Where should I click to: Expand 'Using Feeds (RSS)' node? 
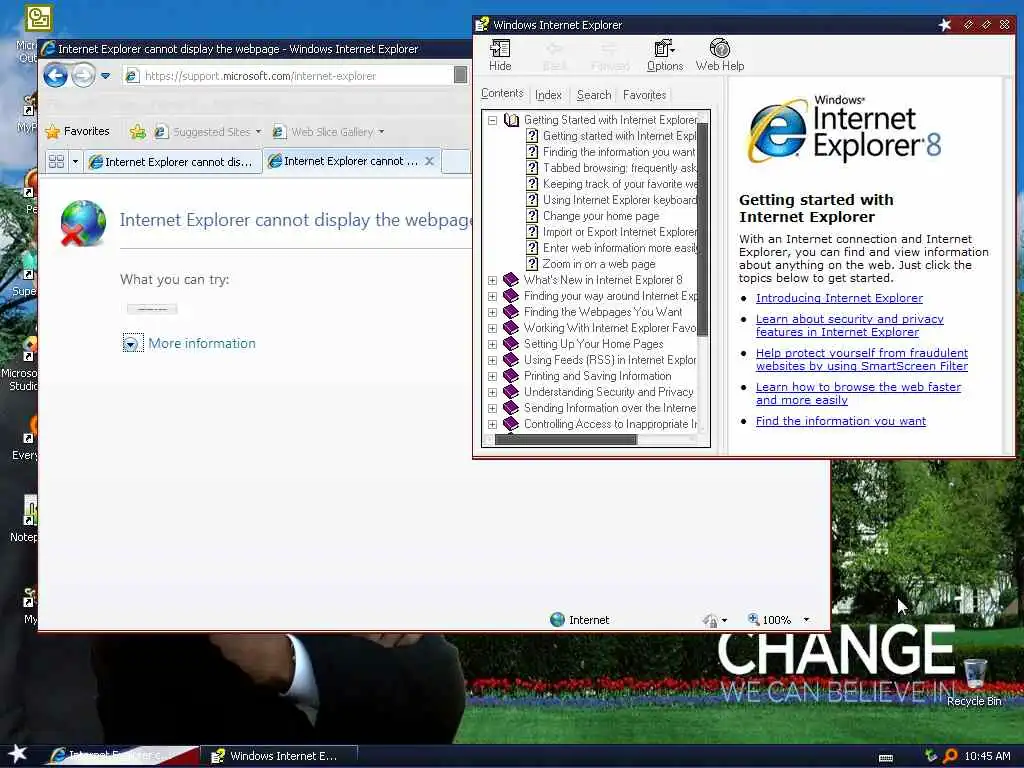click(492, 360)
